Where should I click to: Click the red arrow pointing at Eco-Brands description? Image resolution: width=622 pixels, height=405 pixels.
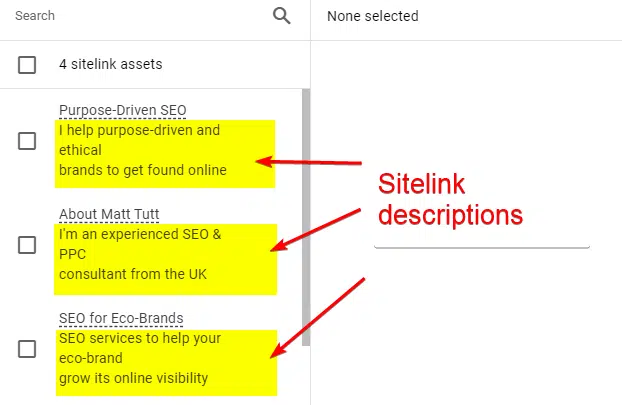(x=318, y=315)
